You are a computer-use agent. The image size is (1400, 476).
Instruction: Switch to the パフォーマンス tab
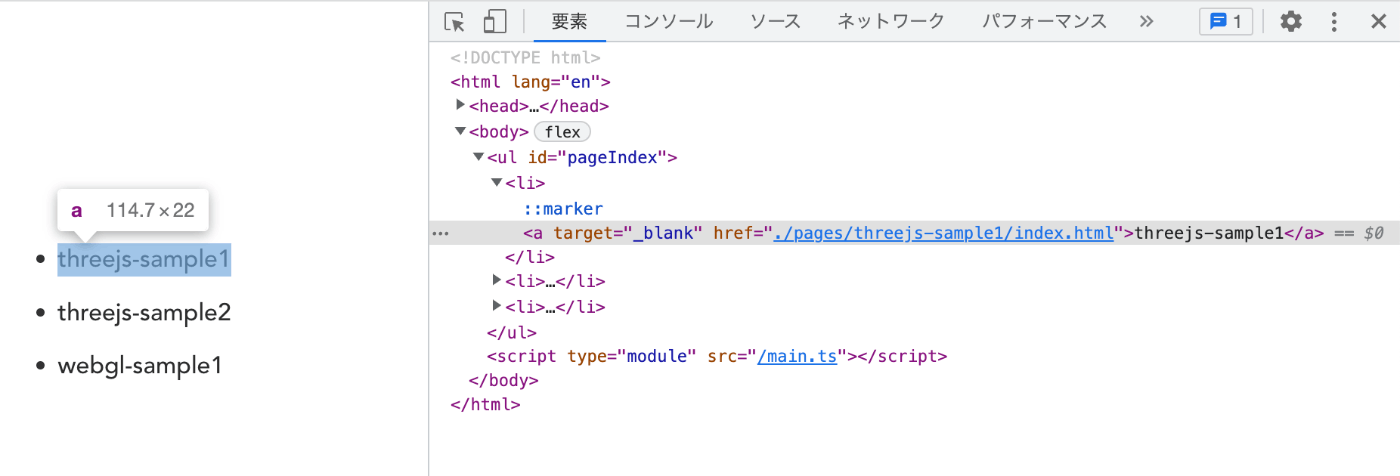pos(1044,21)
